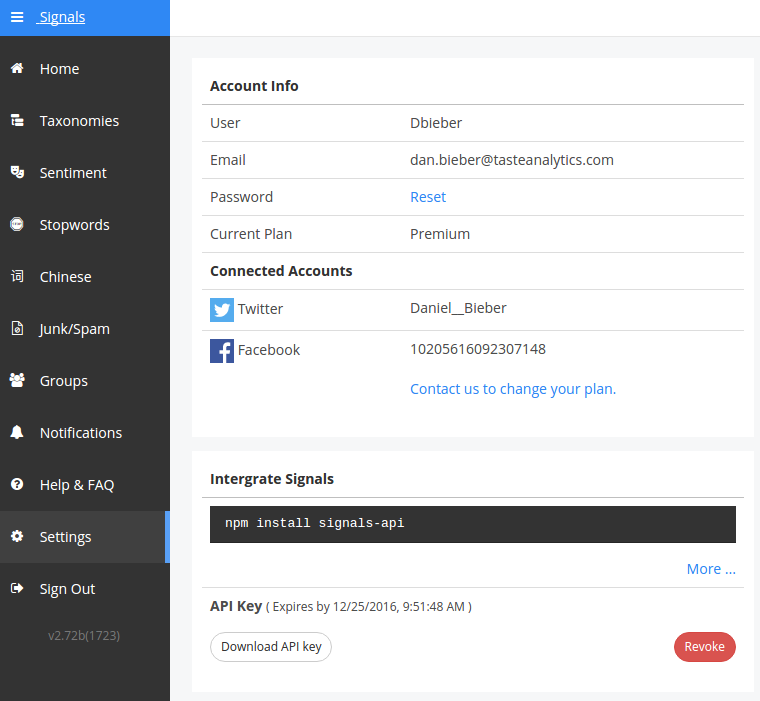Screen dimensions: 760x701
Task: Select the Premium plan value
Action: point(440,234)
